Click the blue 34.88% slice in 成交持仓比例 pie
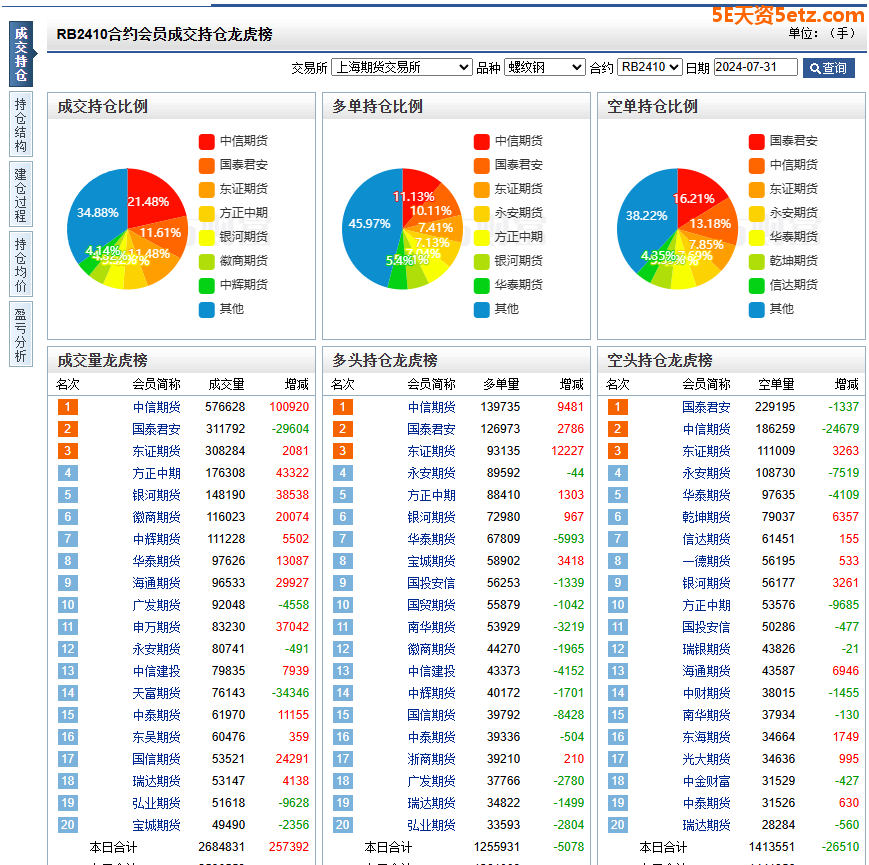The height and width of the screenshot is (865, 869). click(x=98, y=213)
